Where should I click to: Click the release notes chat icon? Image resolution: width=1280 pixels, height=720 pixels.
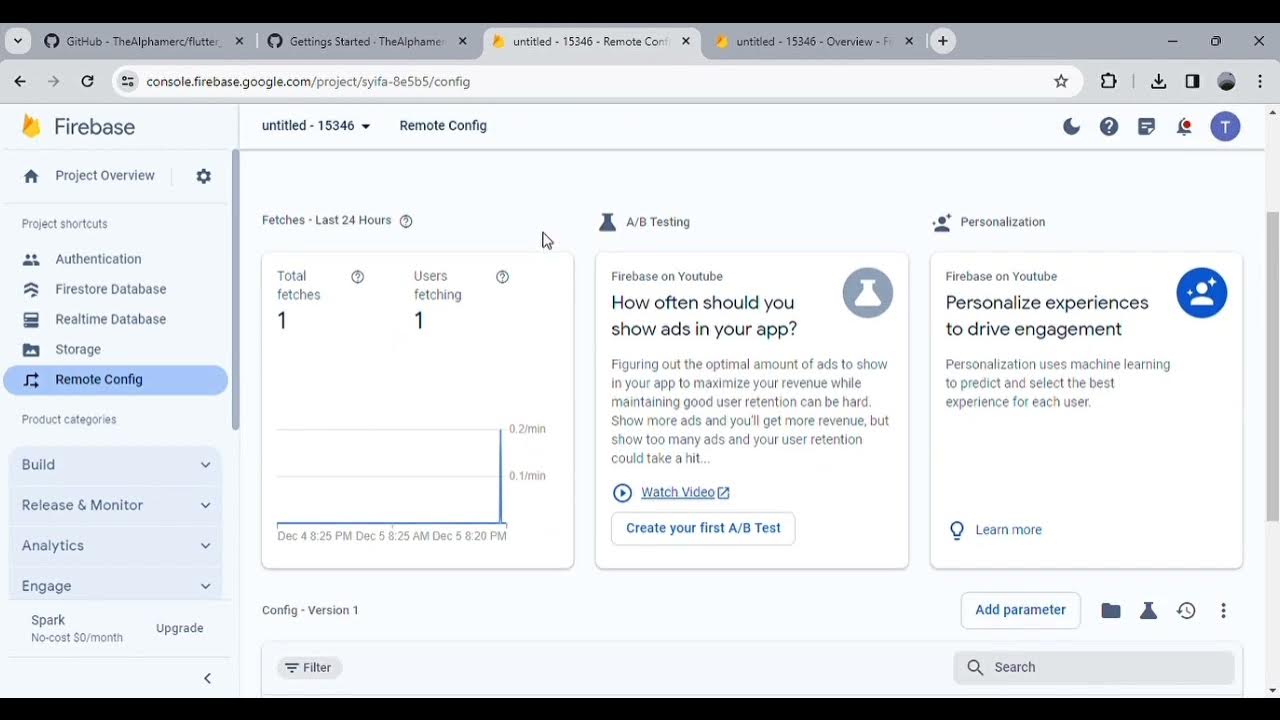(x=1146, y=127)
